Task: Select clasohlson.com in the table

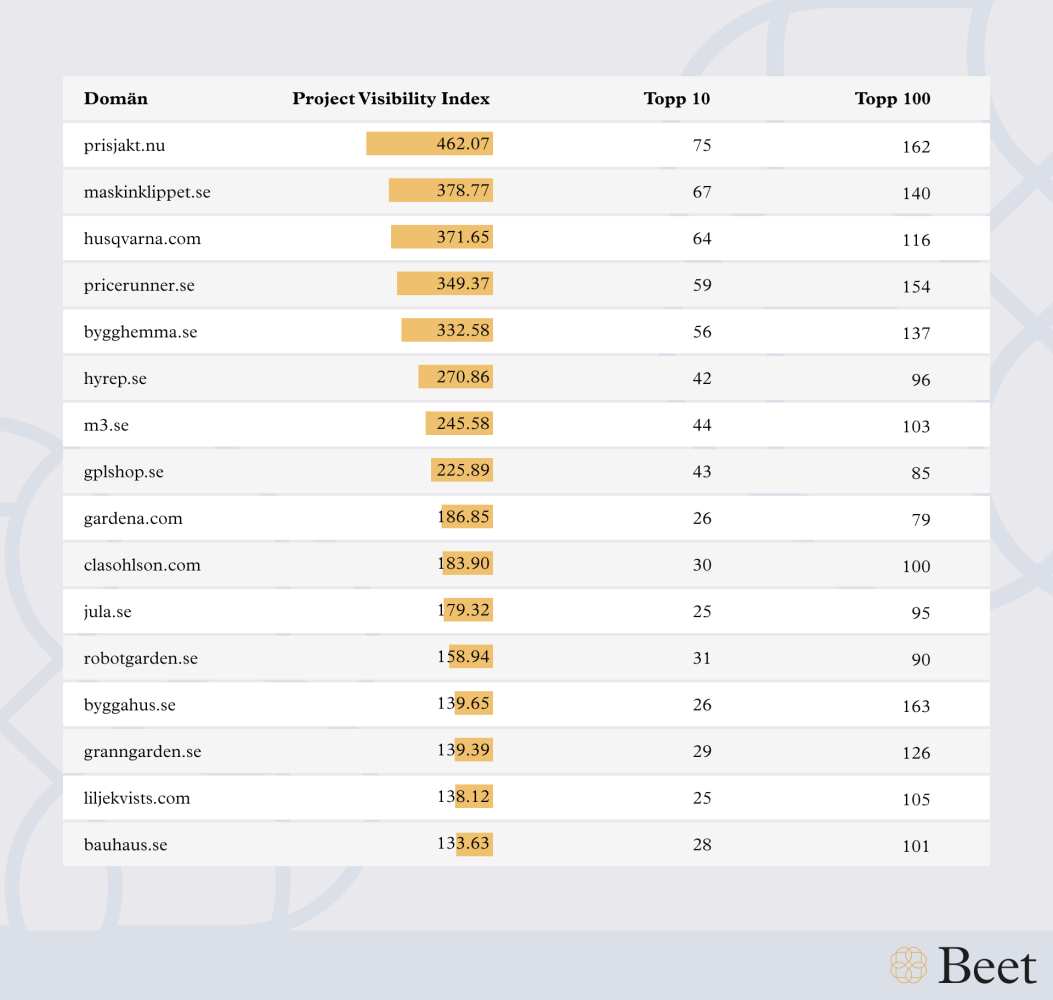Action: pyautogui.click(x=142, y=565)
